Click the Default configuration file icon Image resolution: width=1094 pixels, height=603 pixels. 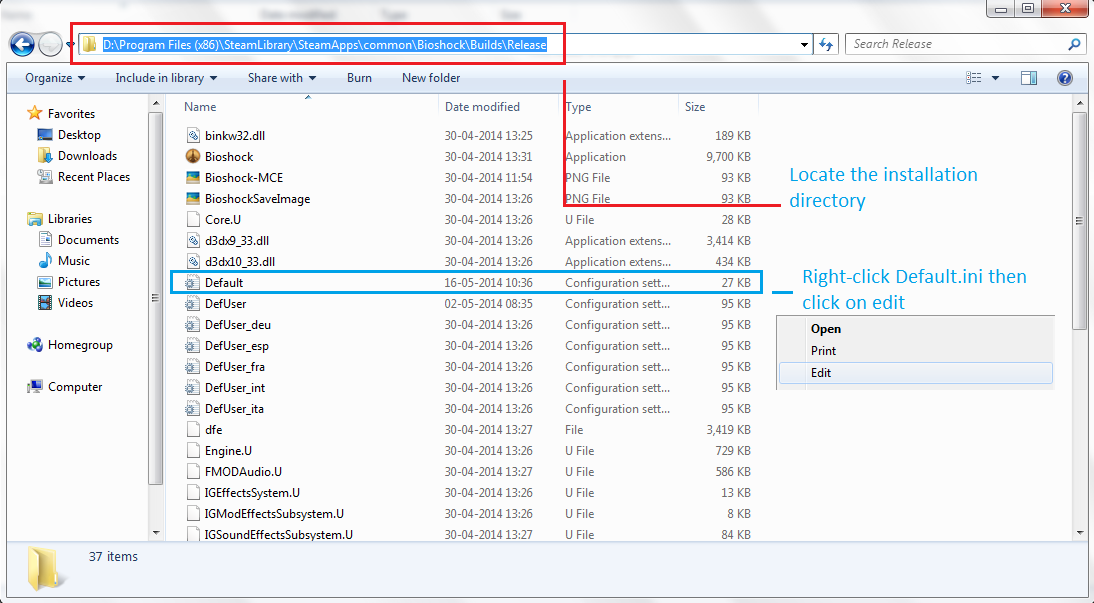[193, 283]
